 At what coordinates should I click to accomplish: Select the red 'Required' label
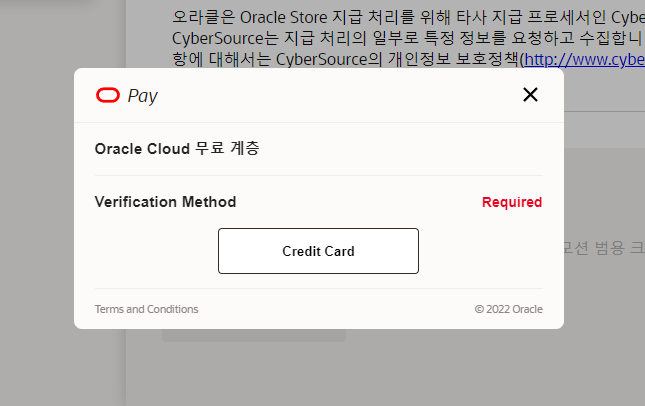pos(512,202)
